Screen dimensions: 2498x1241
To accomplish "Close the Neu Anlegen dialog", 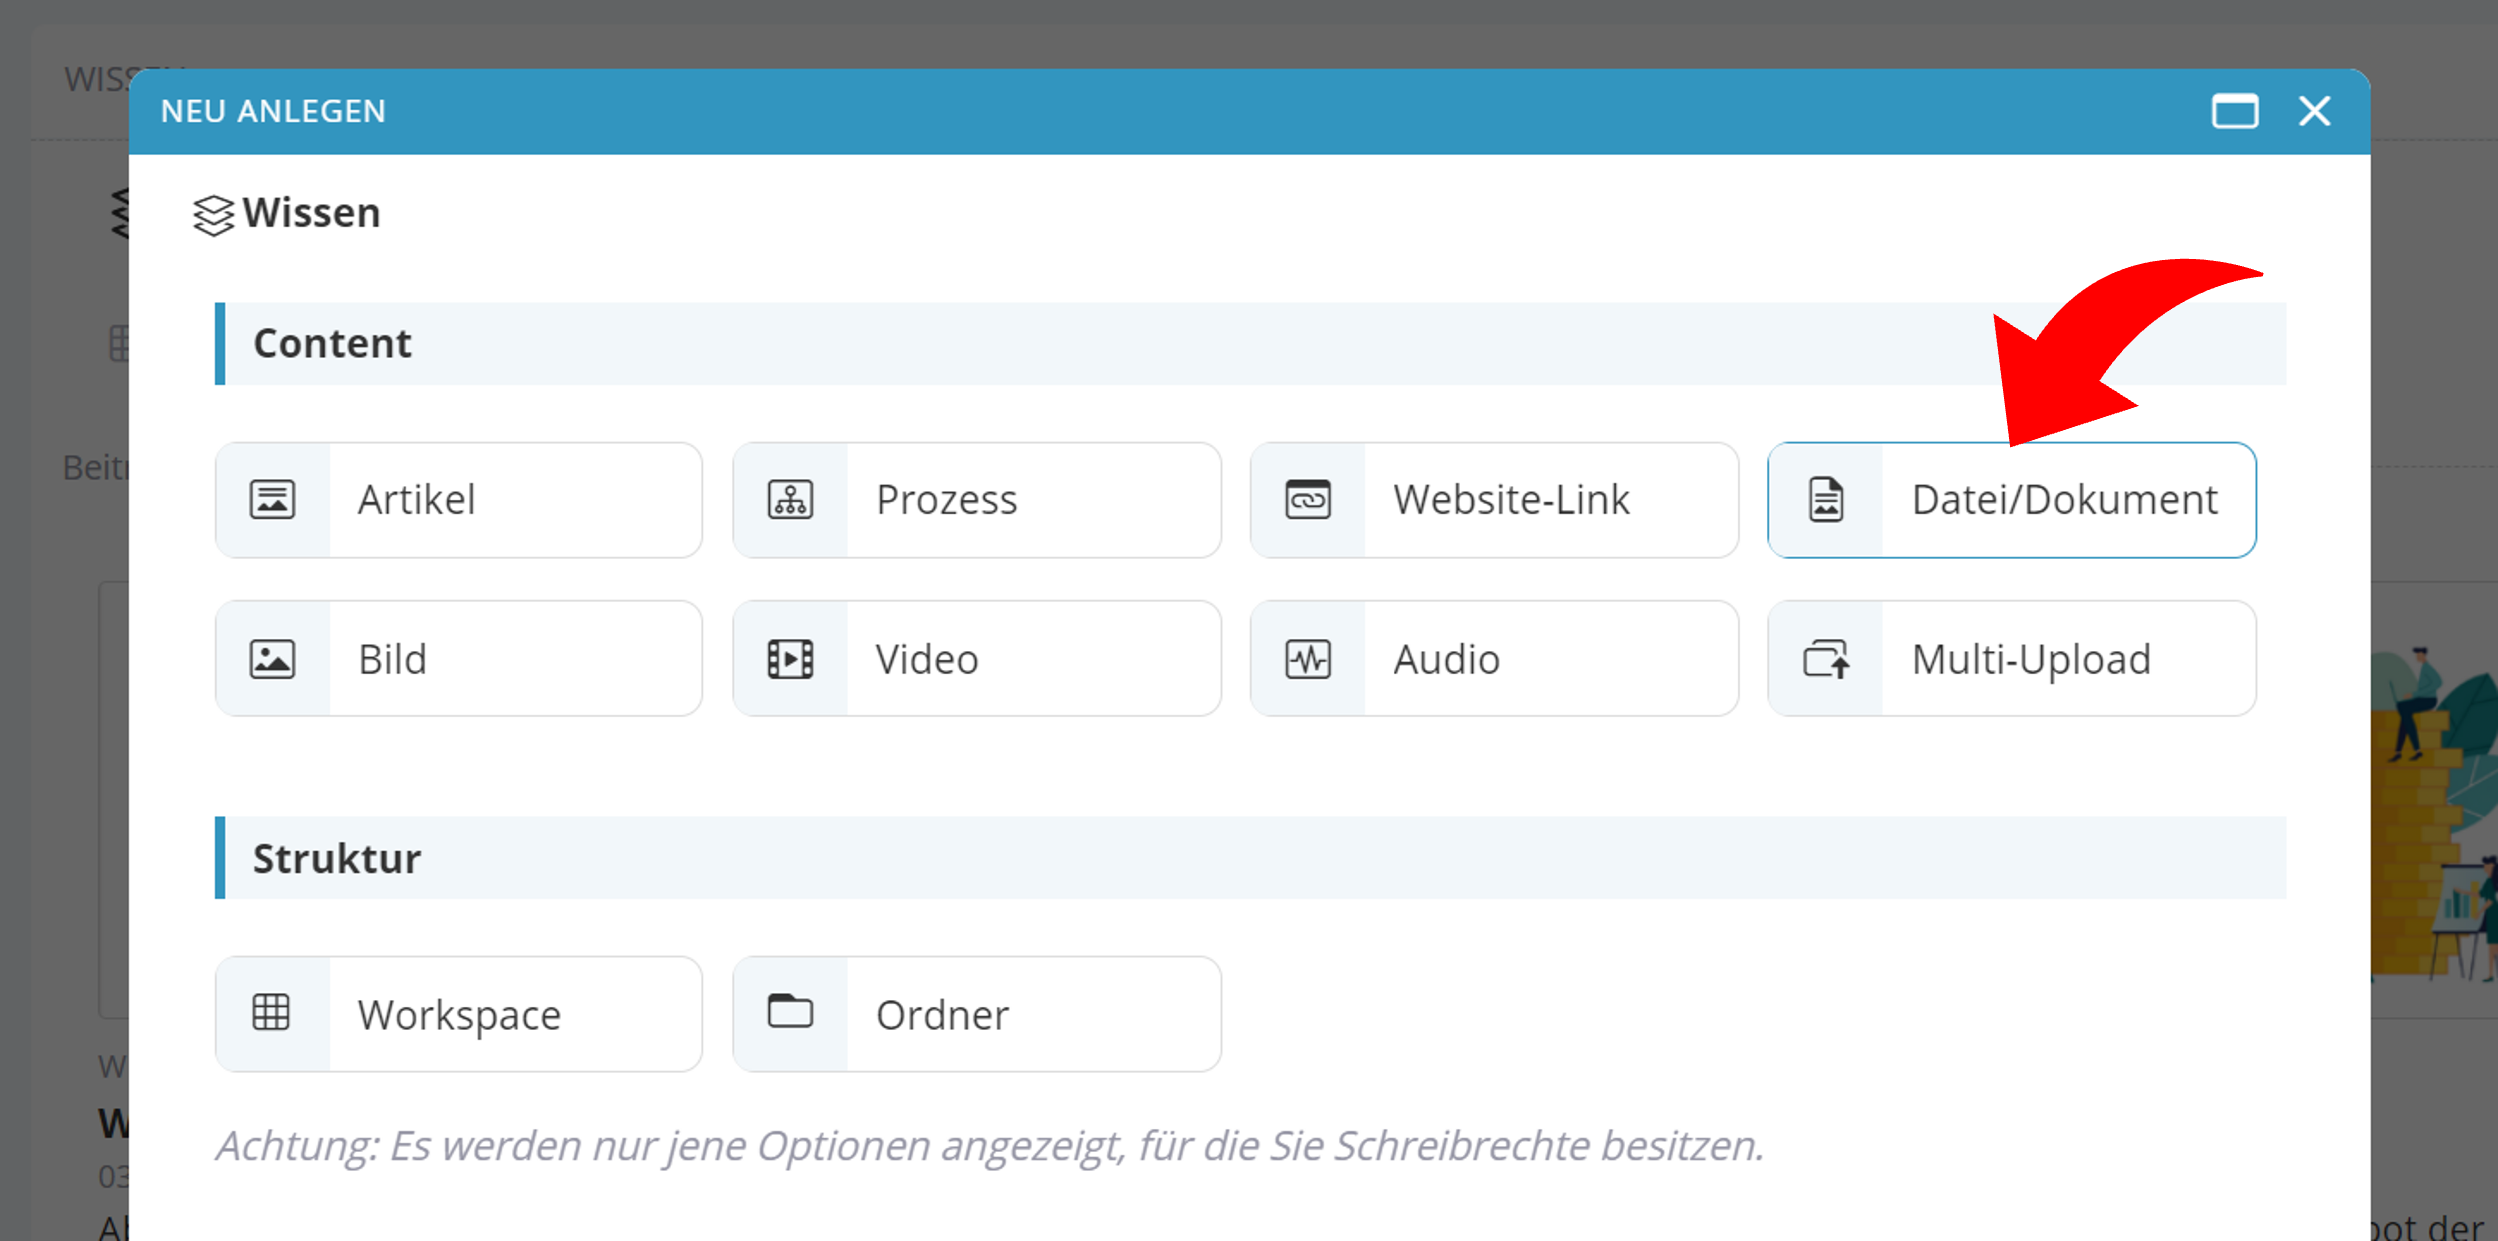I will tap(2315, 111).
